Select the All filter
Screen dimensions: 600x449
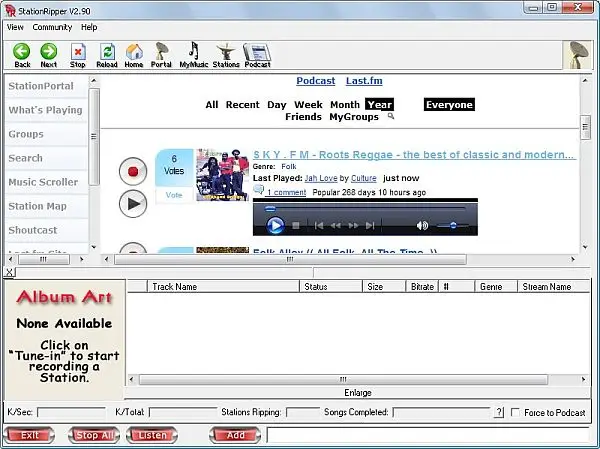[x=212, y=104]
